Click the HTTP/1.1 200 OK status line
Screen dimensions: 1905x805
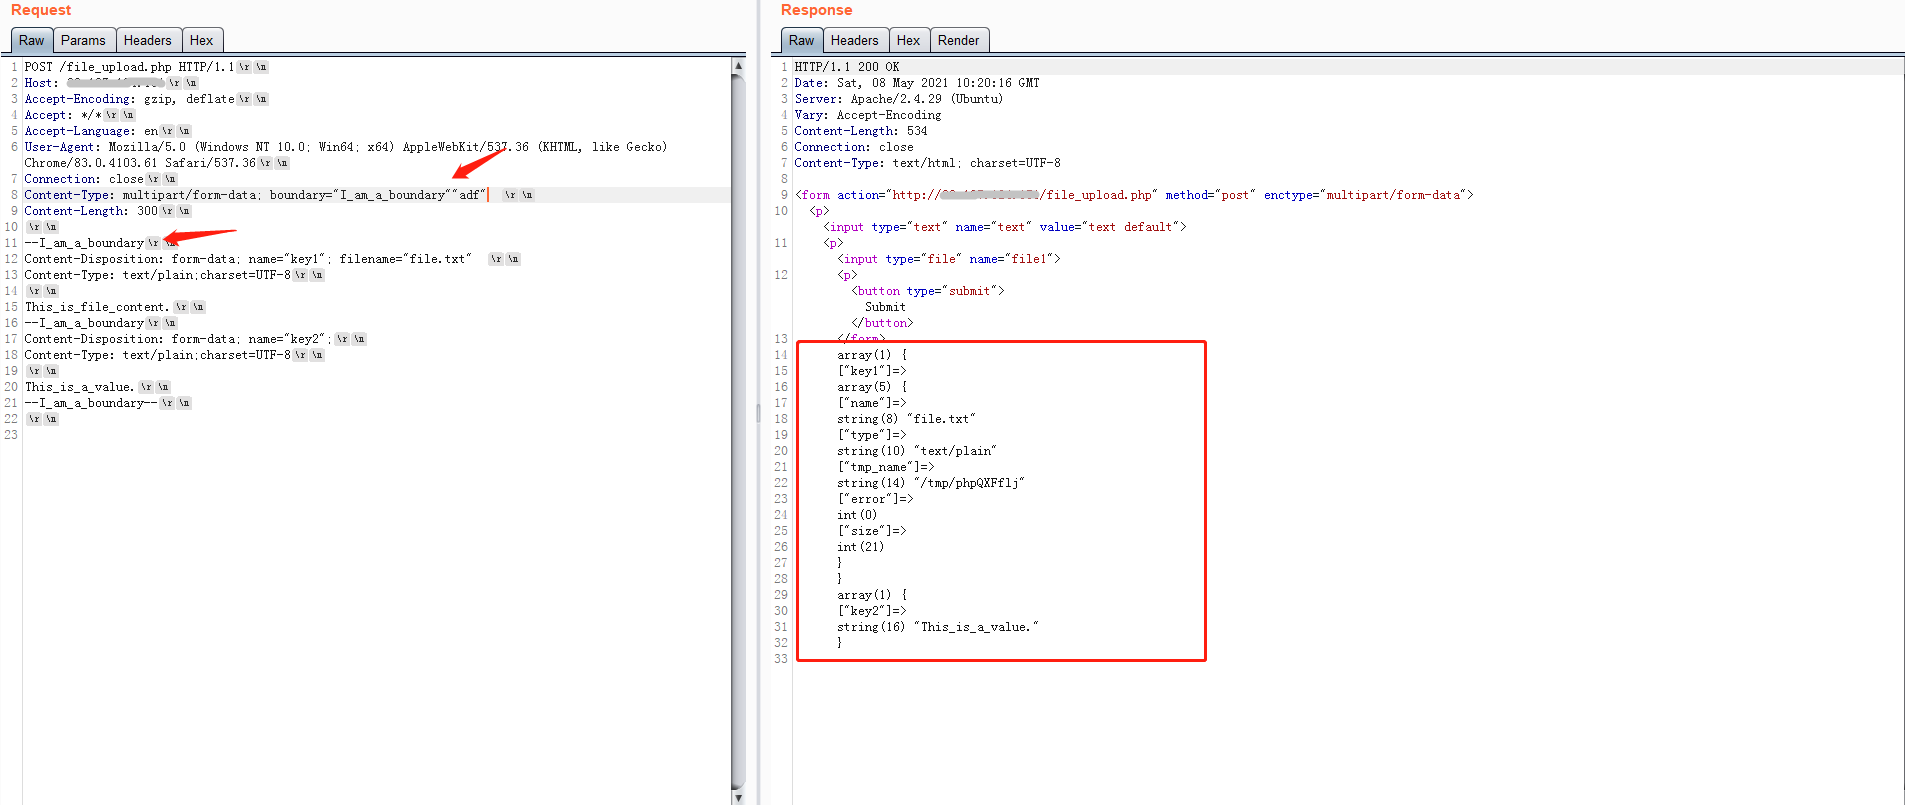coord(847,67)
